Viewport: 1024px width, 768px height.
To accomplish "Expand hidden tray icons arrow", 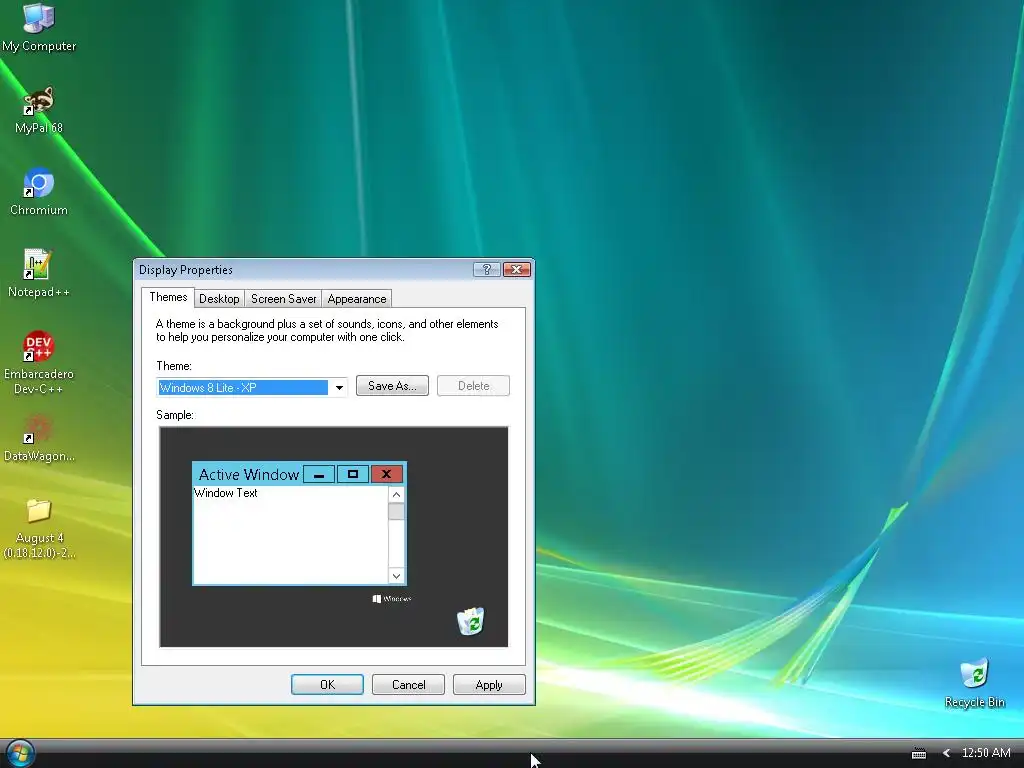I will [x=946, y=753].
